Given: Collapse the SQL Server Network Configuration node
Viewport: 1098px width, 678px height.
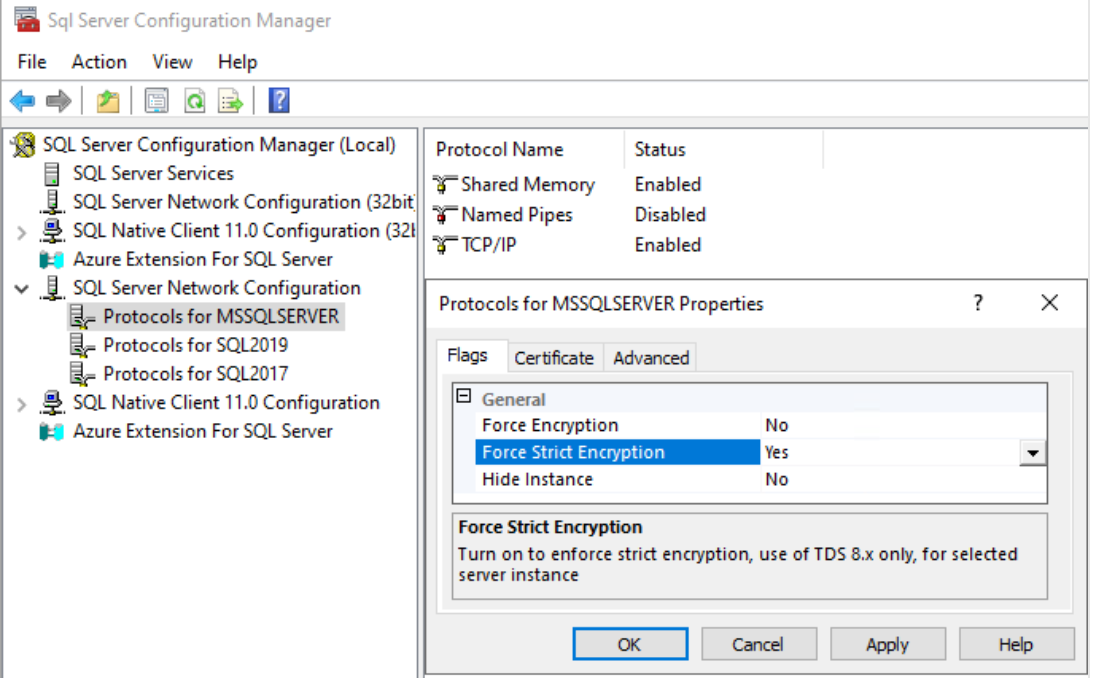Looking at the screenshot, I should (x=22, y=289).
